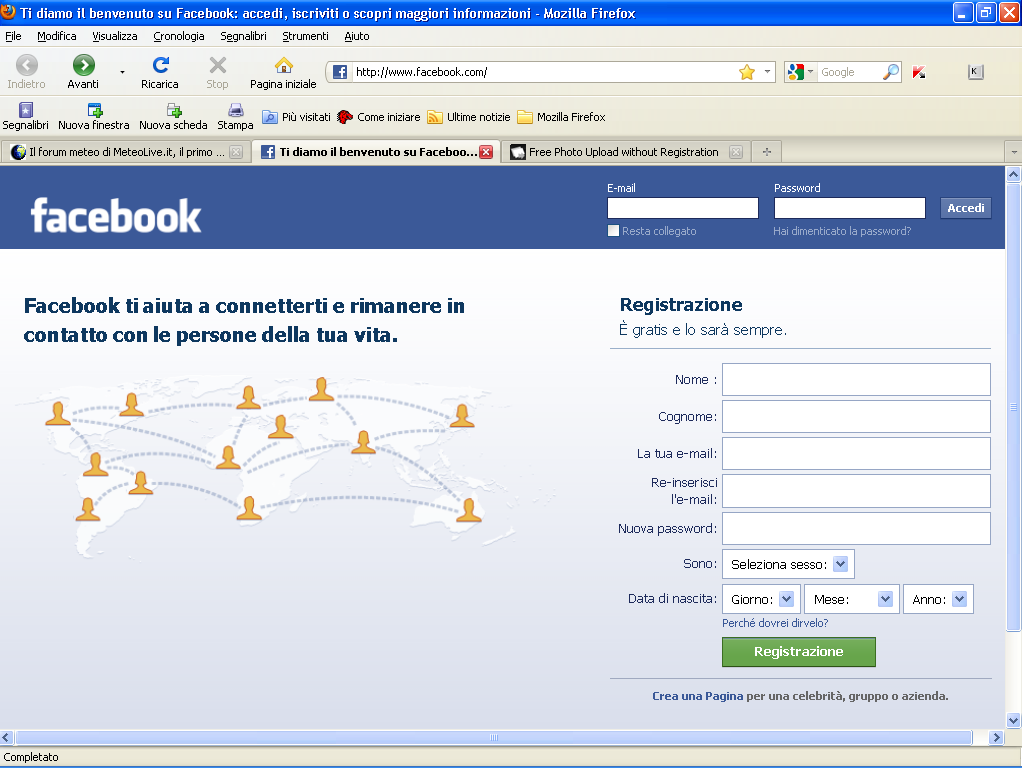Enable the Resta collegato checkbox
Image resolution: width=1024 pixels, height=768 pixels.
click(613, 230)
